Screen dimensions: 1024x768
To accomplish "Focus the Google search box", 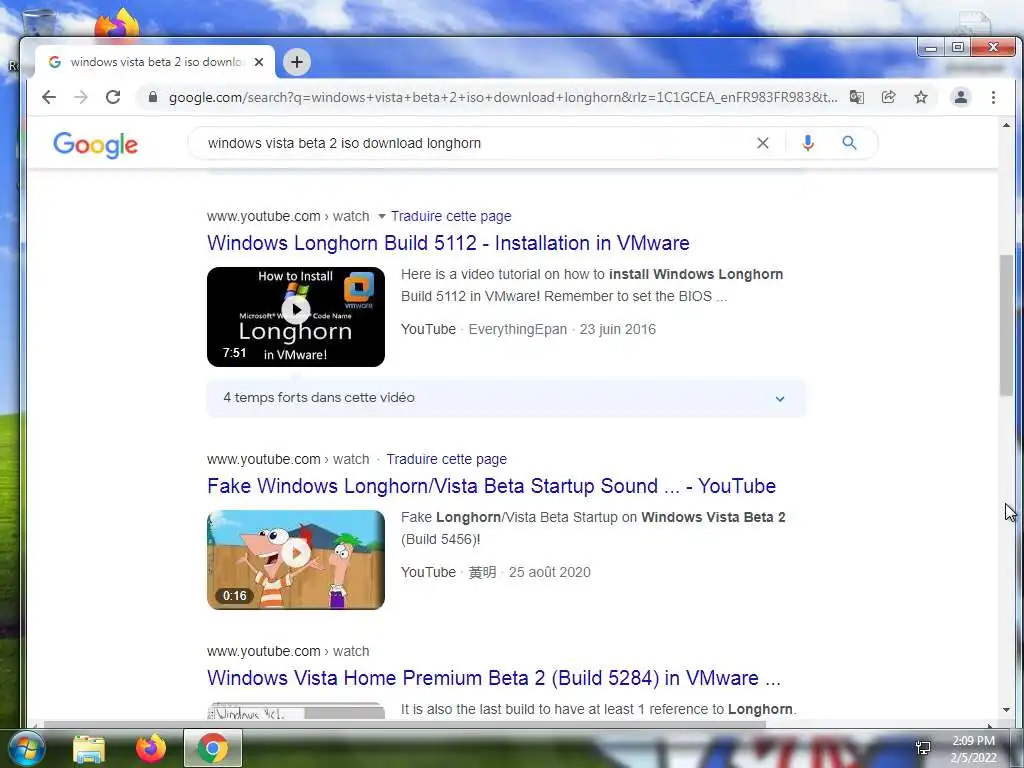I will (x=475, y=143).
